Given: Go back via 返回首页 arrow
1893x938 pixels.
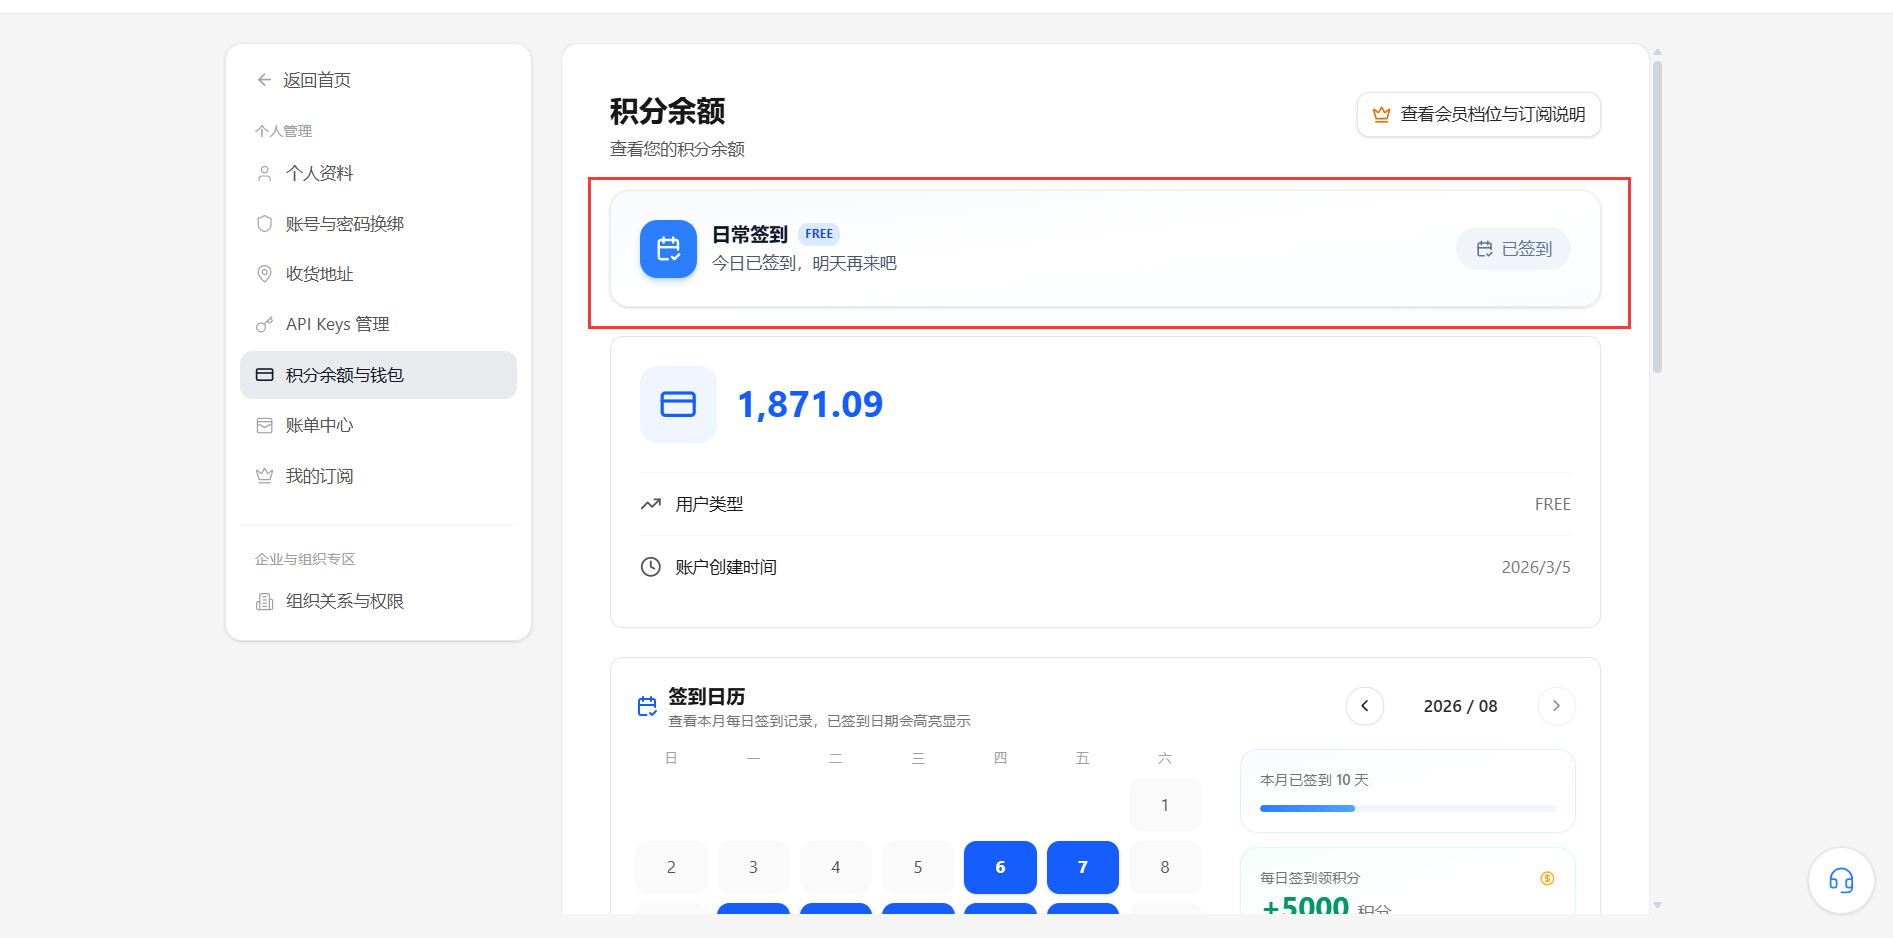Looking at the screenshot, I should point(264,80).
